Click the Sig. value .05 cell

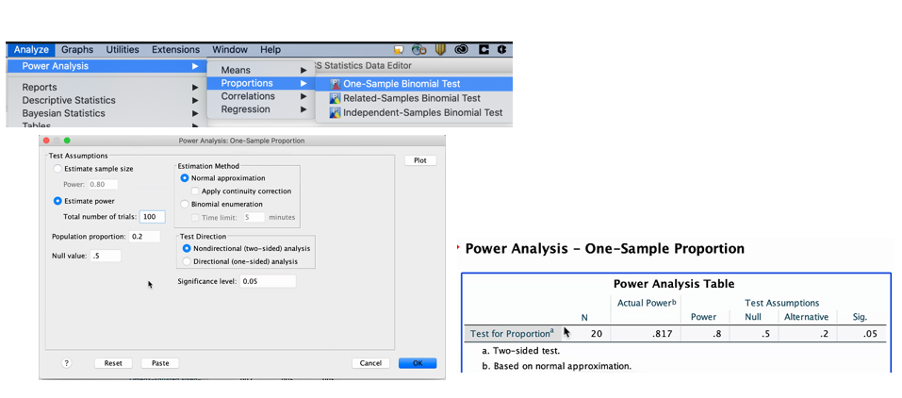(871, 334)
